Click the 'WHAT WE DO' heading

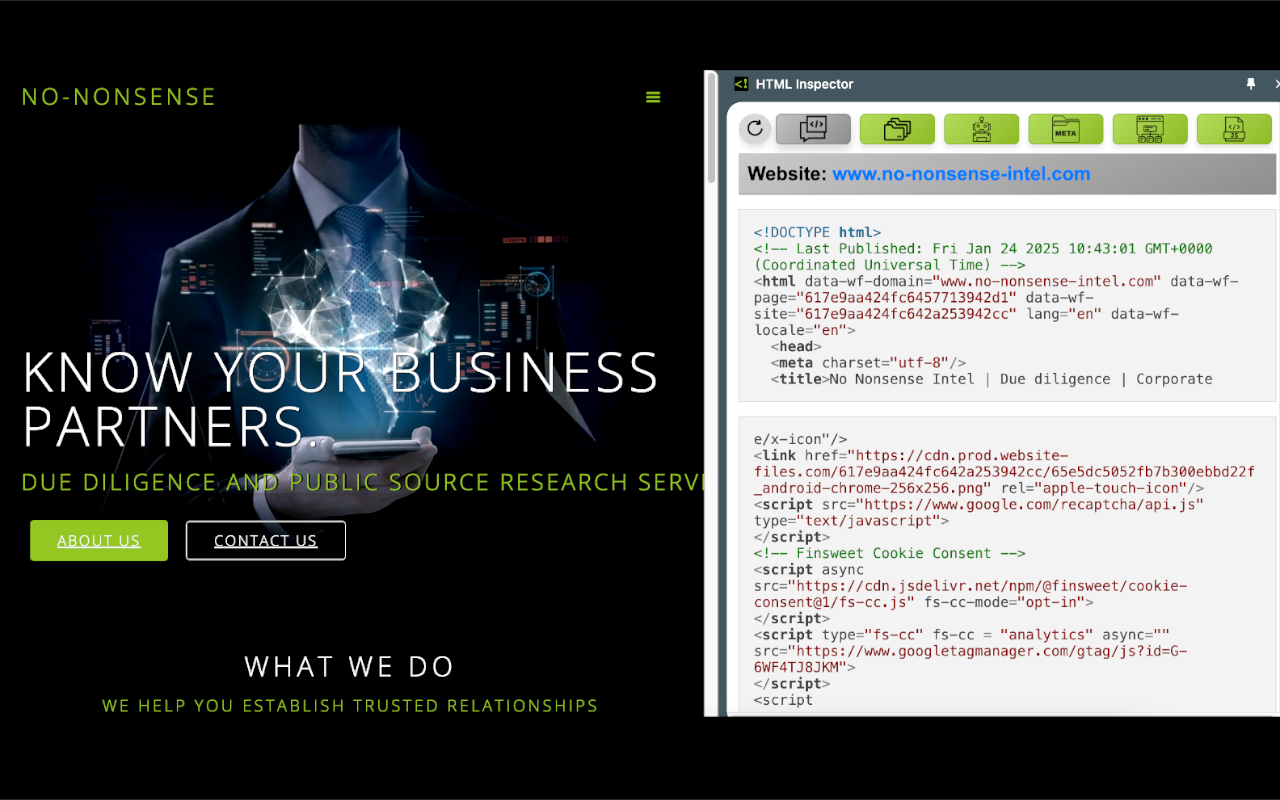click(x=350, y=667)
